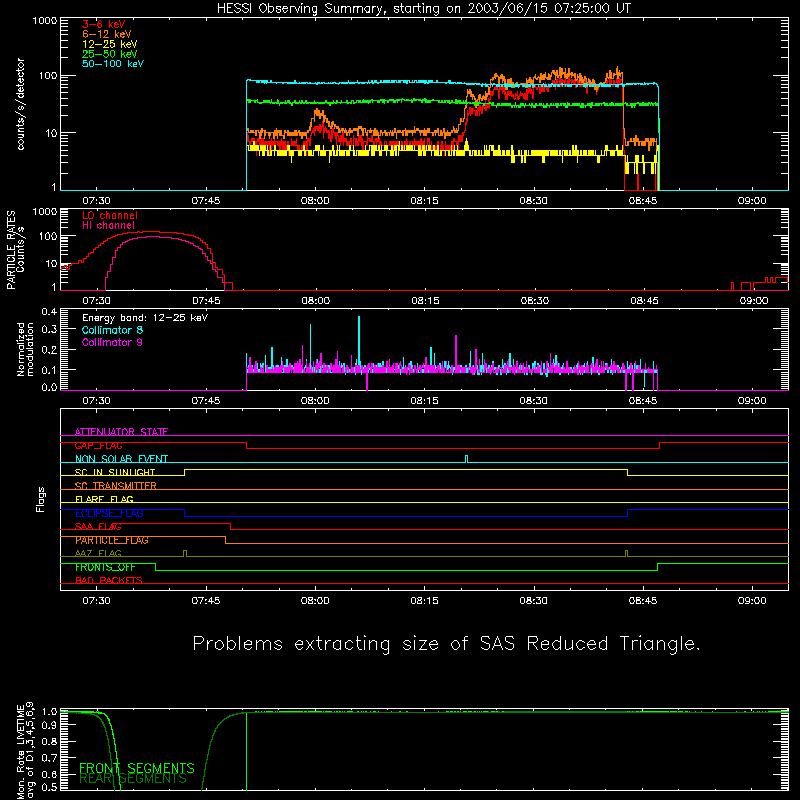The image size is (800, 800).
Task: Select the yellow 12-25 keV count-rate legend entry
Action: [x=109, y=44]
